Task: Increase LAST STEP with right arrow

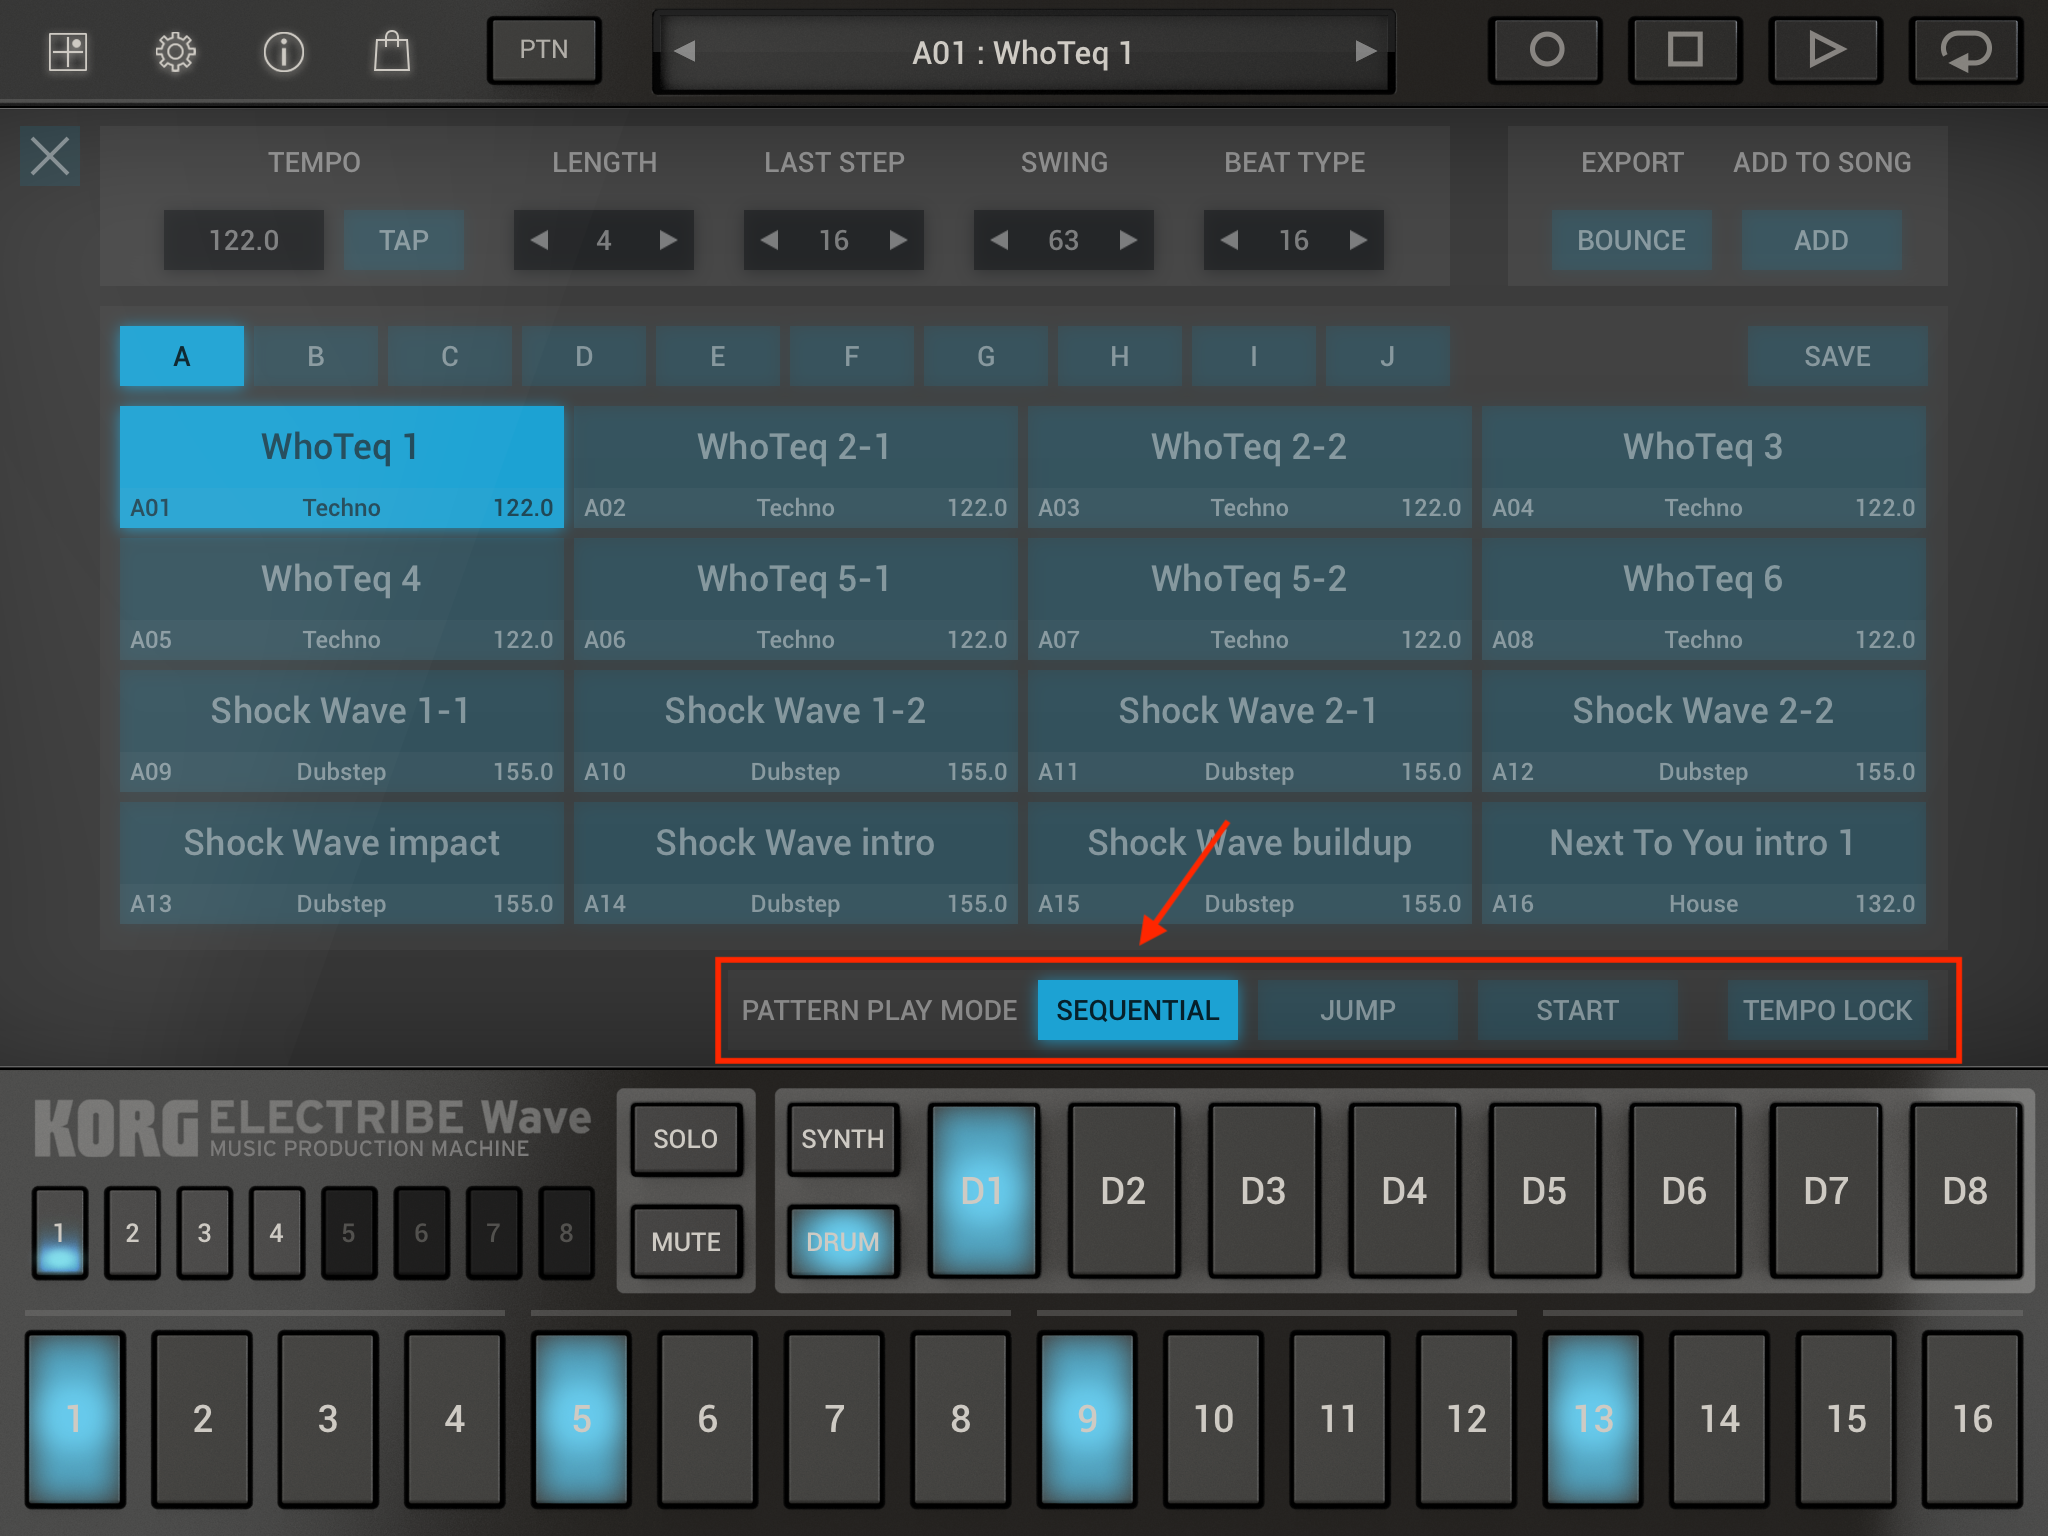Action: (898, 240)
